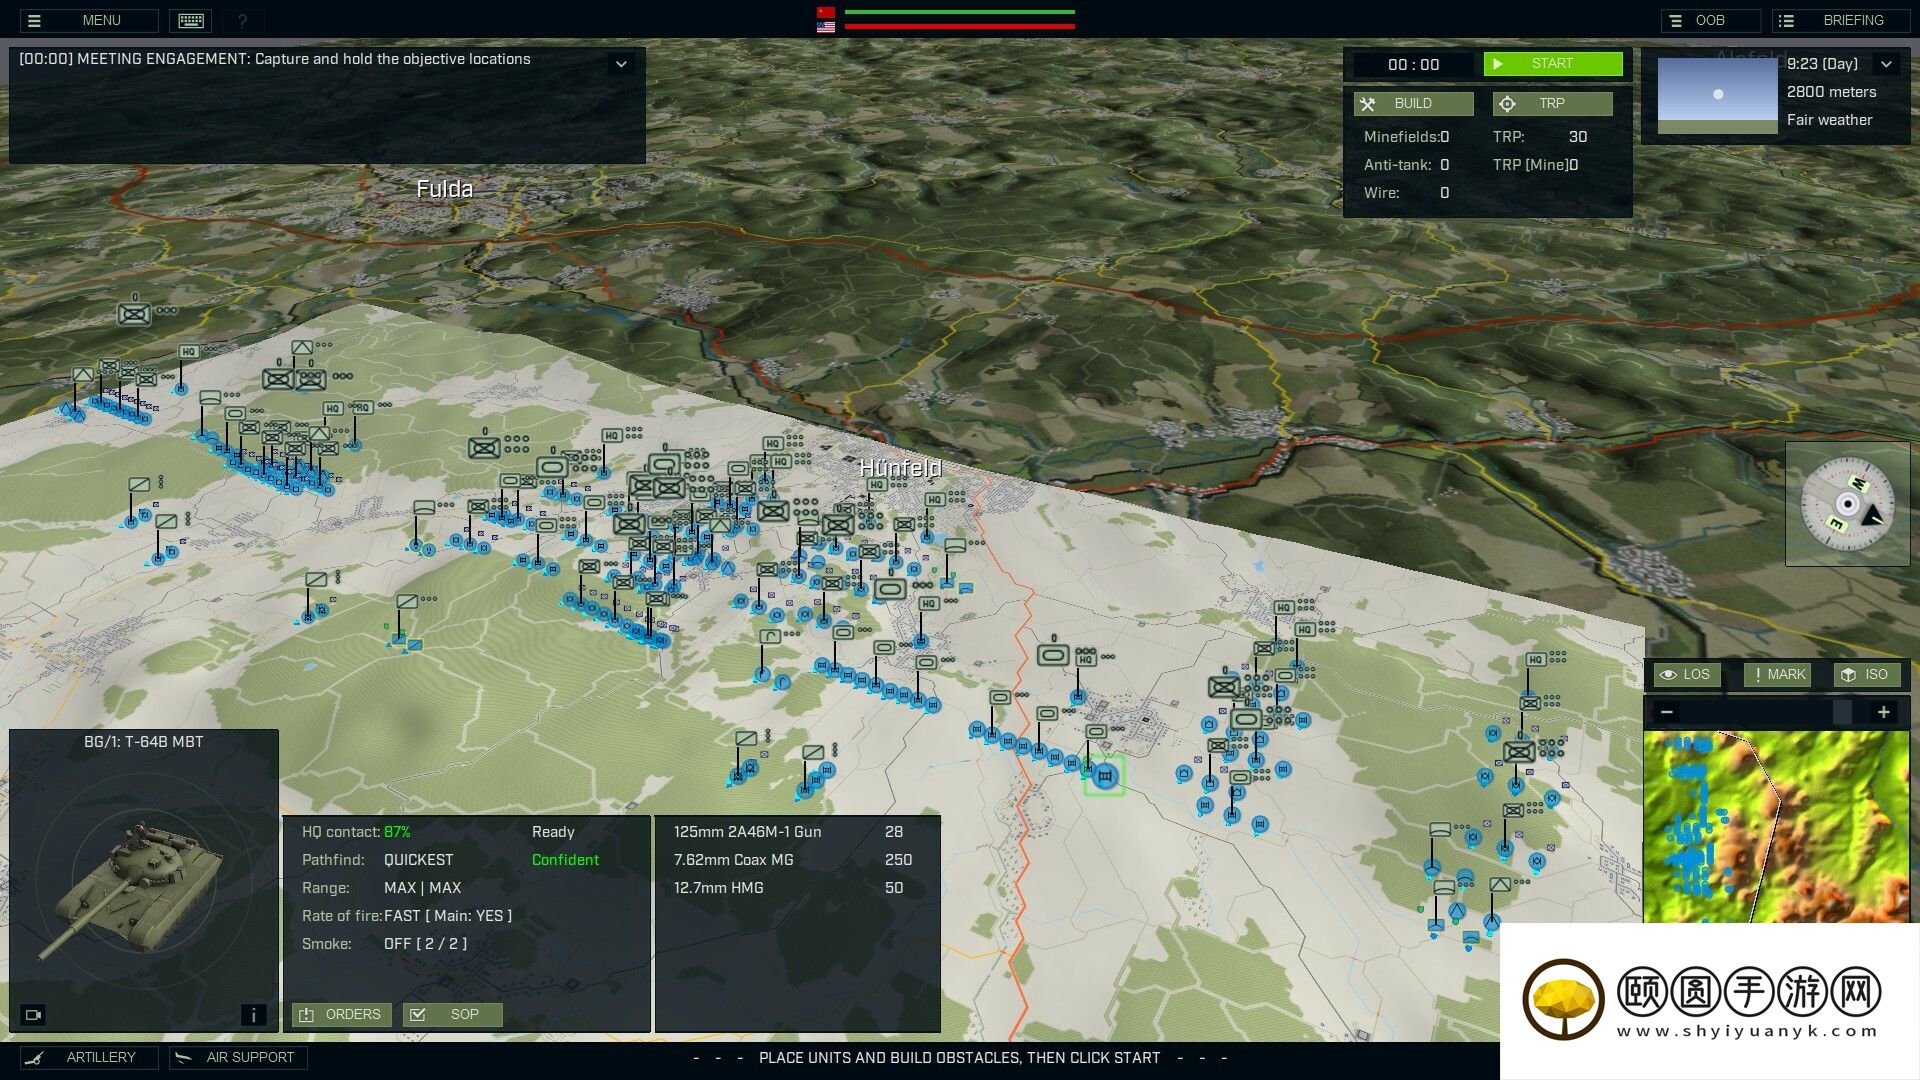Click the sky weather preview thumbnail

1717,95
